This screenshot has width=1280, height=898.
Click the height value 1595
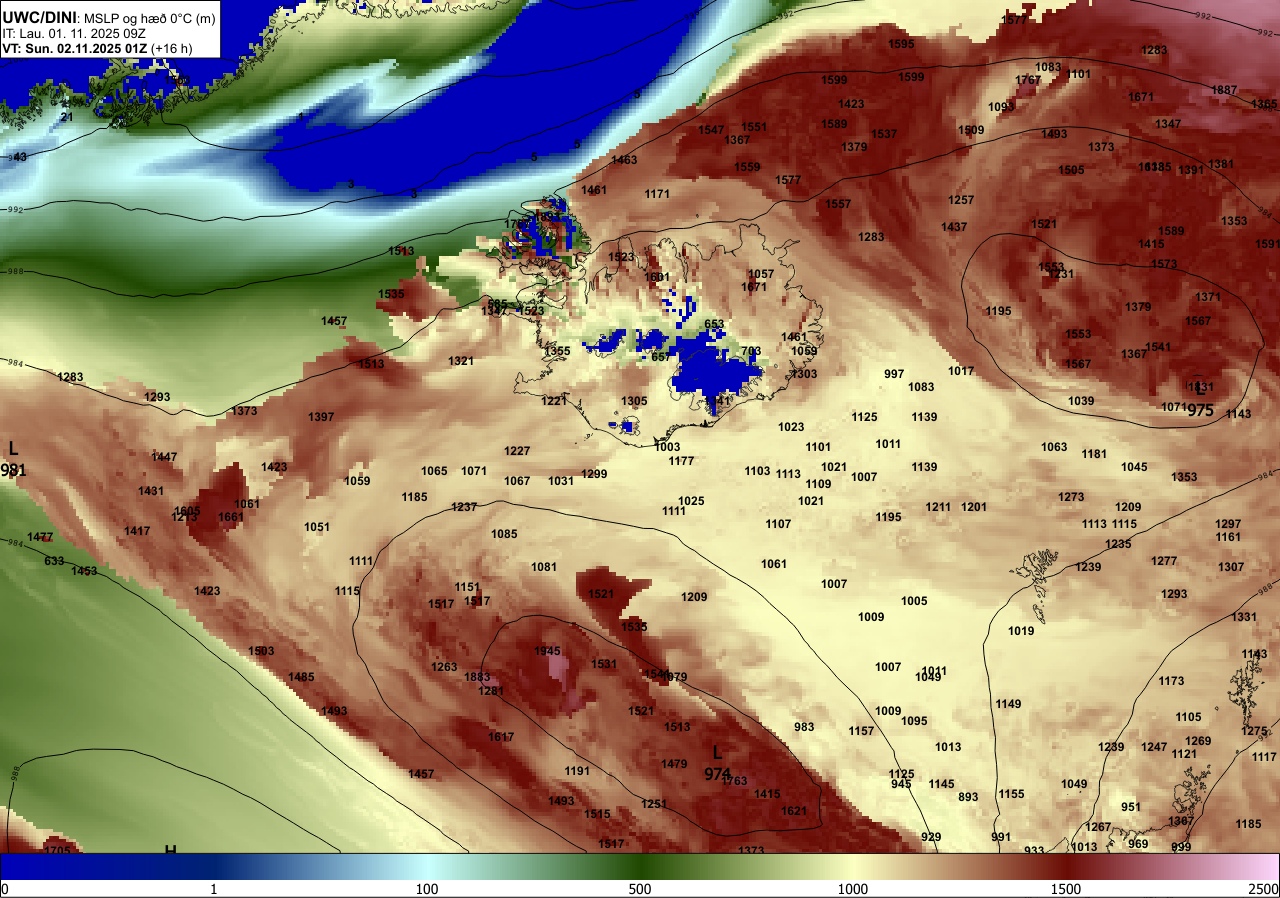901,44
